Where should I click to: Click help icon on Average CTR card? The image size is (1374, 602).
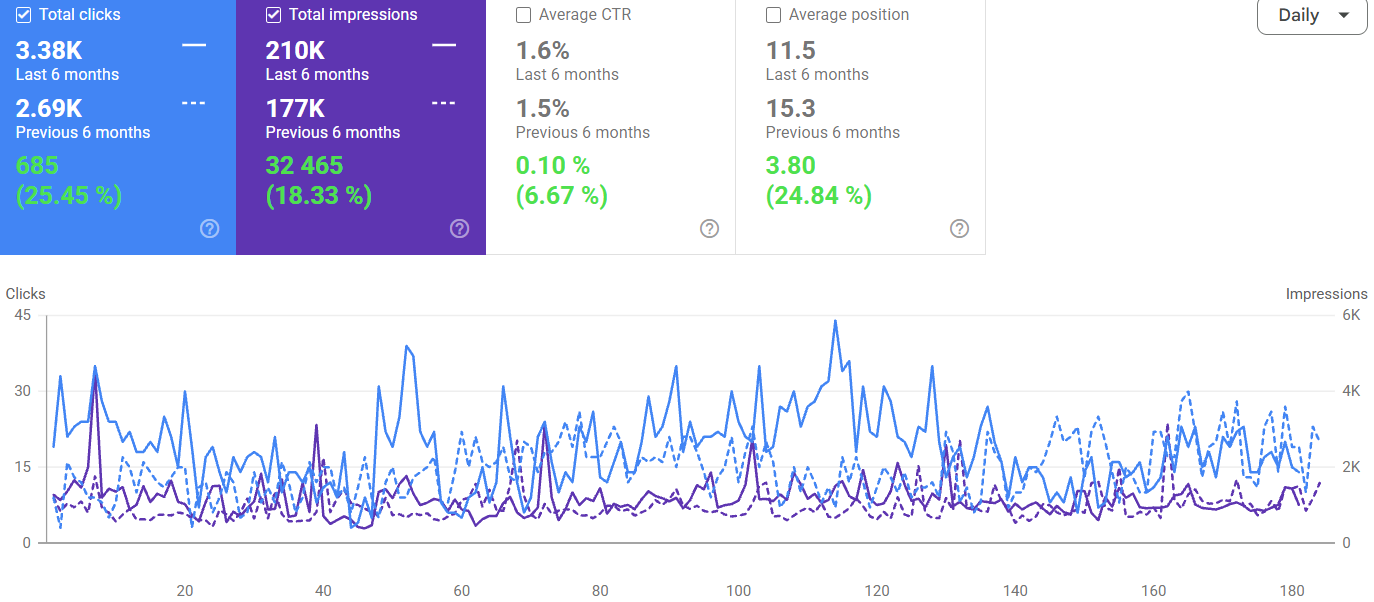click(709, 228)
